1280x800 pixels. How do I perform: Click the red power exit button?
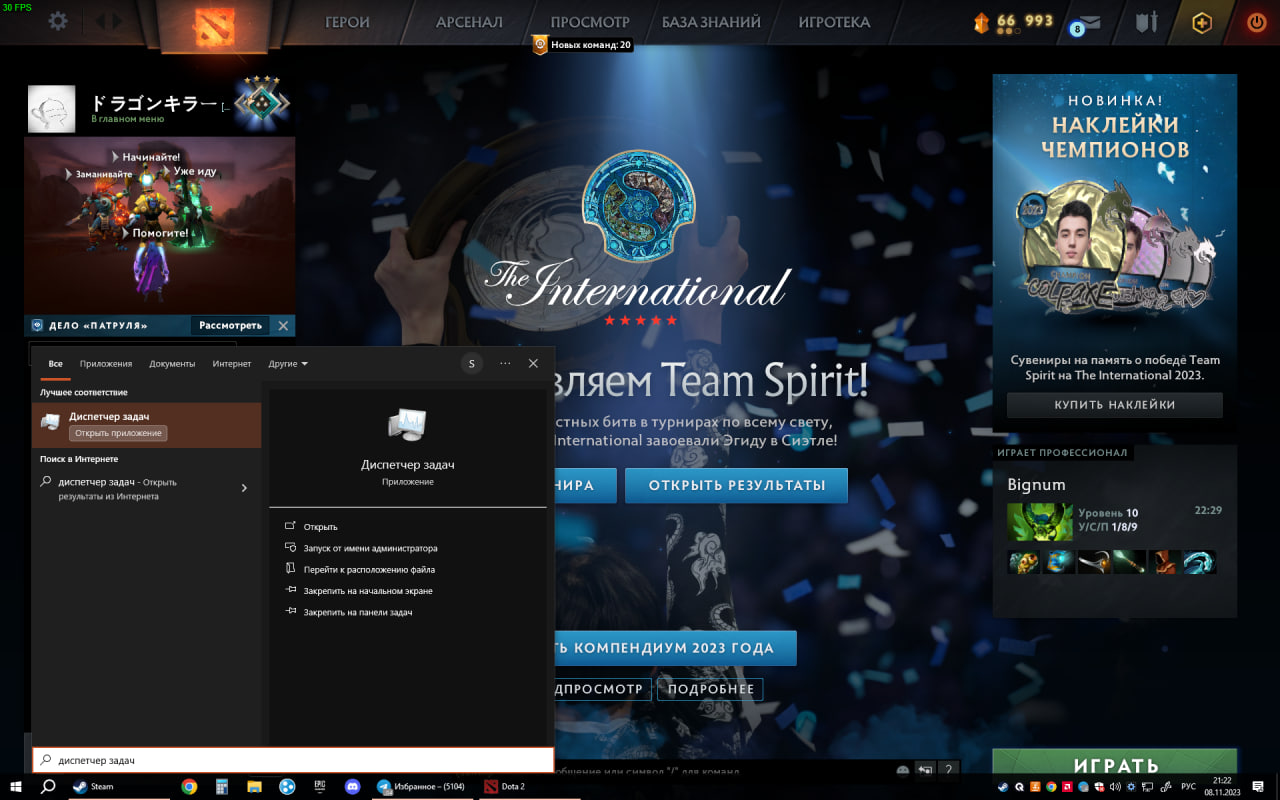(1257, 22)
